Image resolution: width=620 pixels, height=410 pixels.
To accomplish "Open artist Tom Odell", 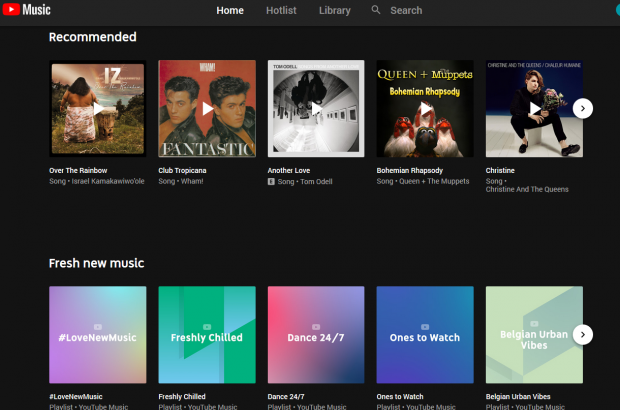I will coord(316,181).
